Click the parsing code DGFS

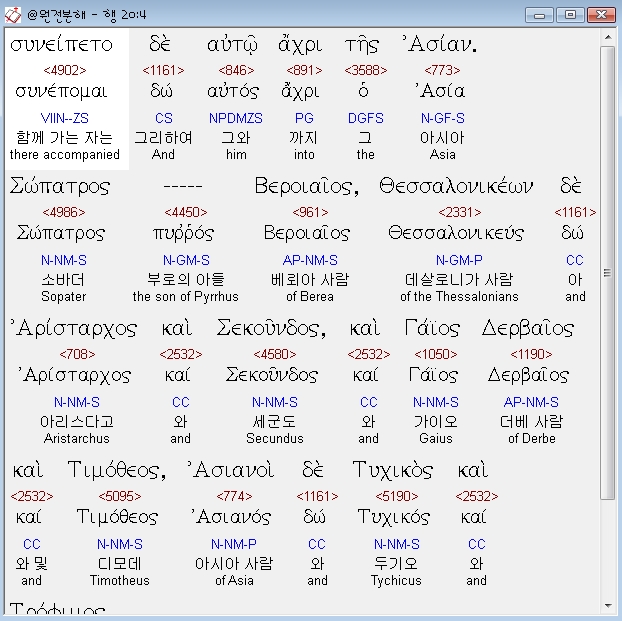(366, 118)
